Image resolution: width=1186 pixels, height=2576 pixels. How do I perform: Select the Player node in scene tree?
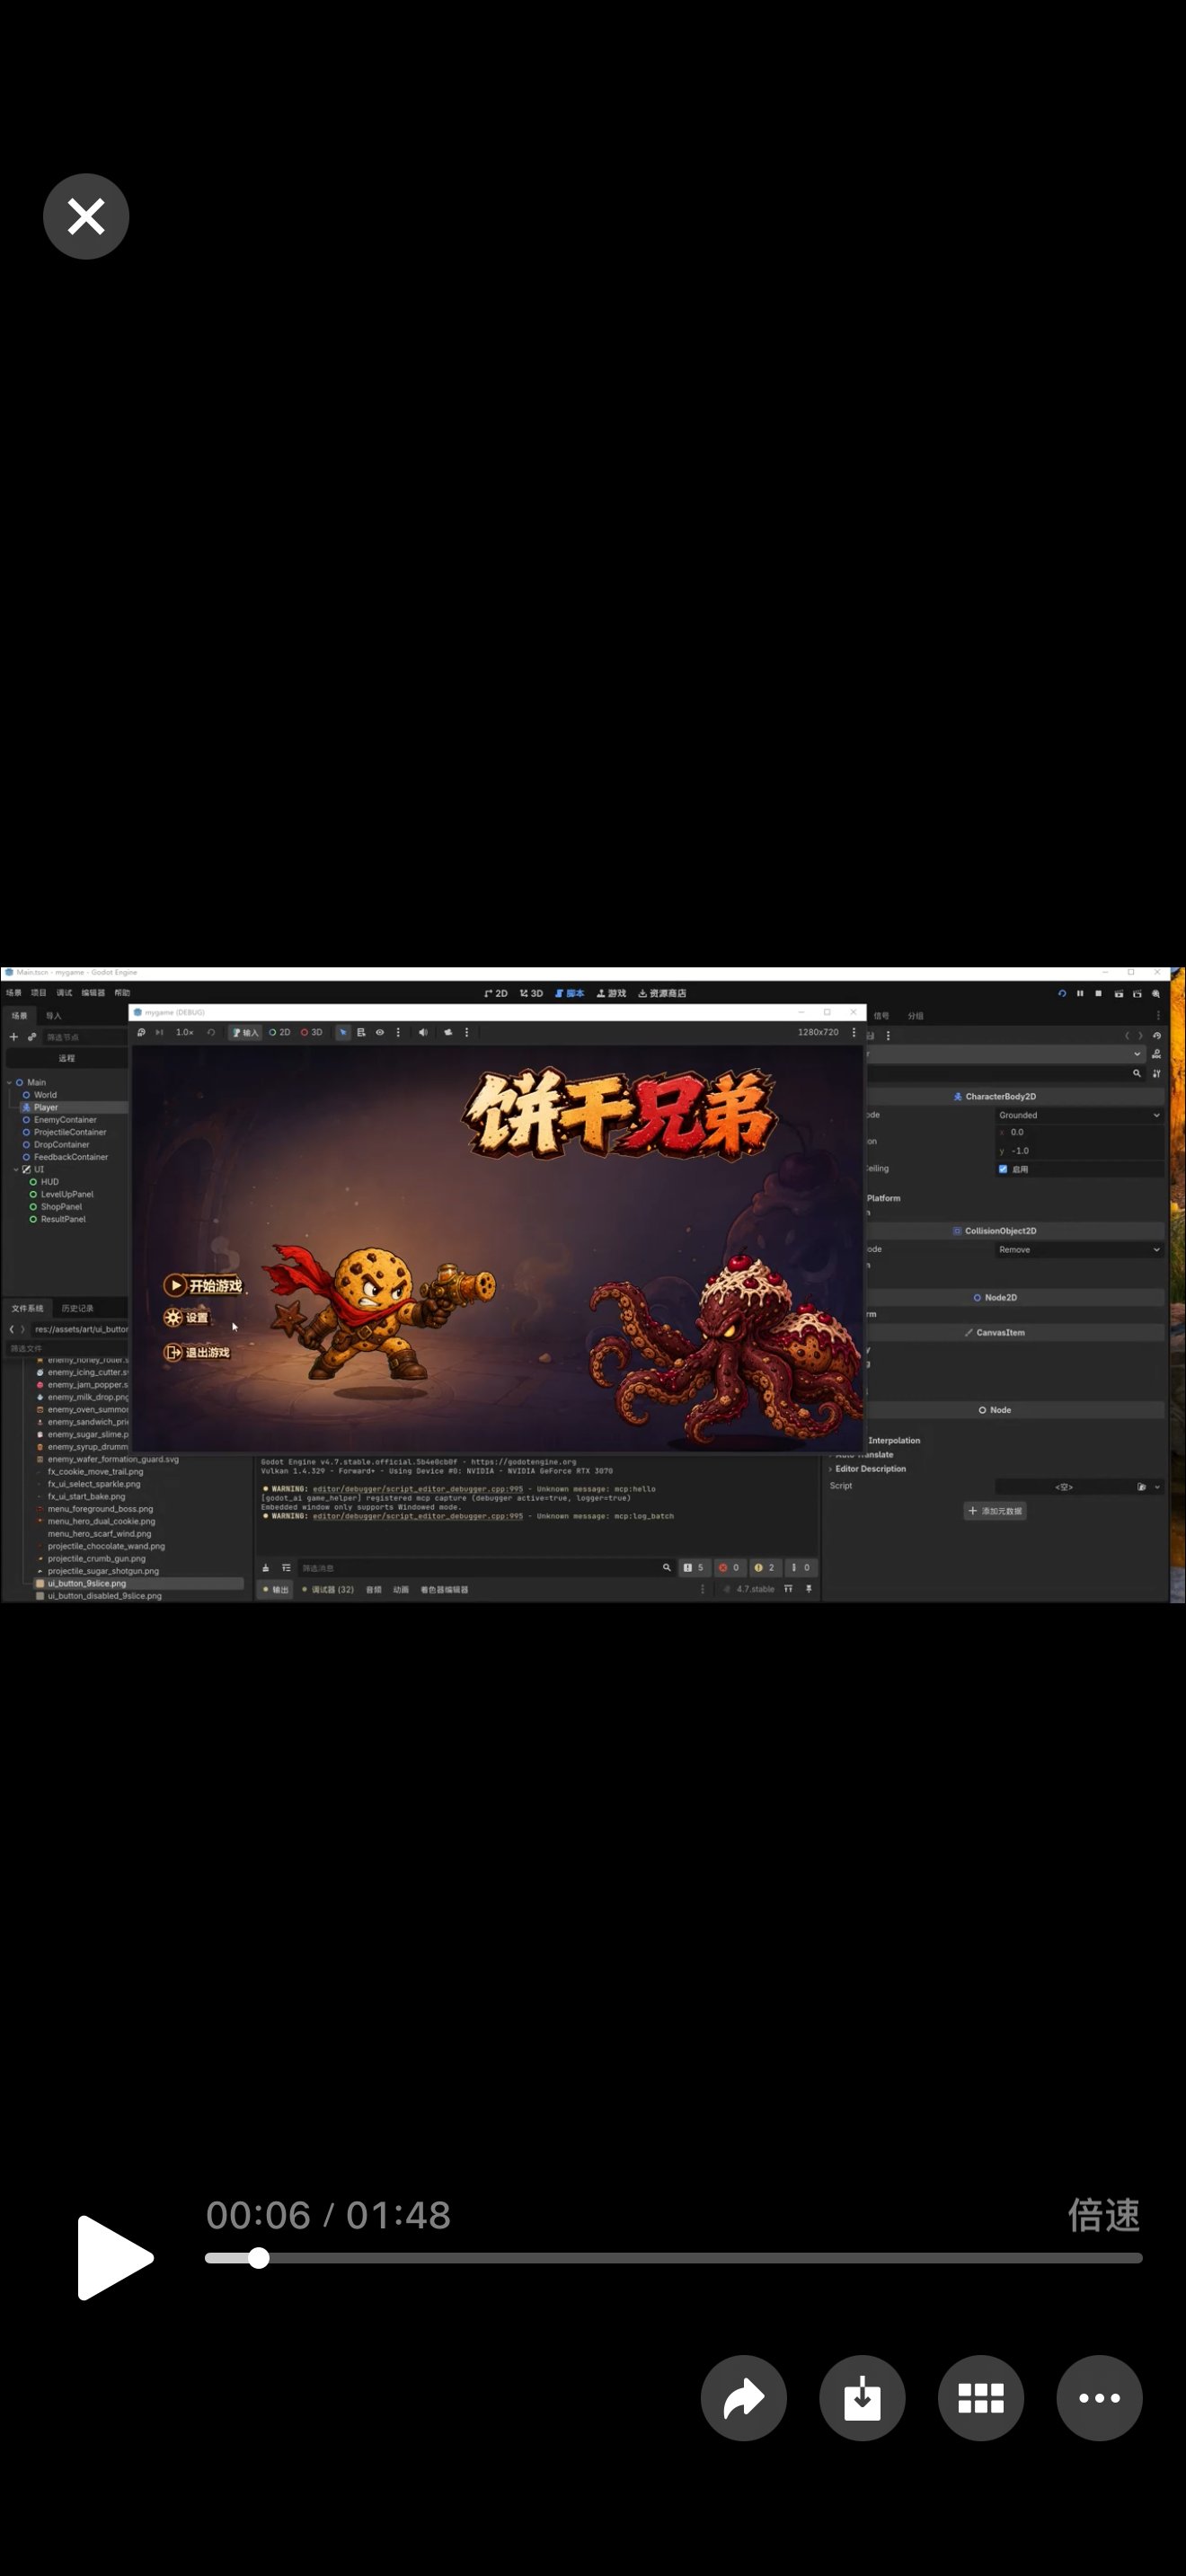point(46,1107)
